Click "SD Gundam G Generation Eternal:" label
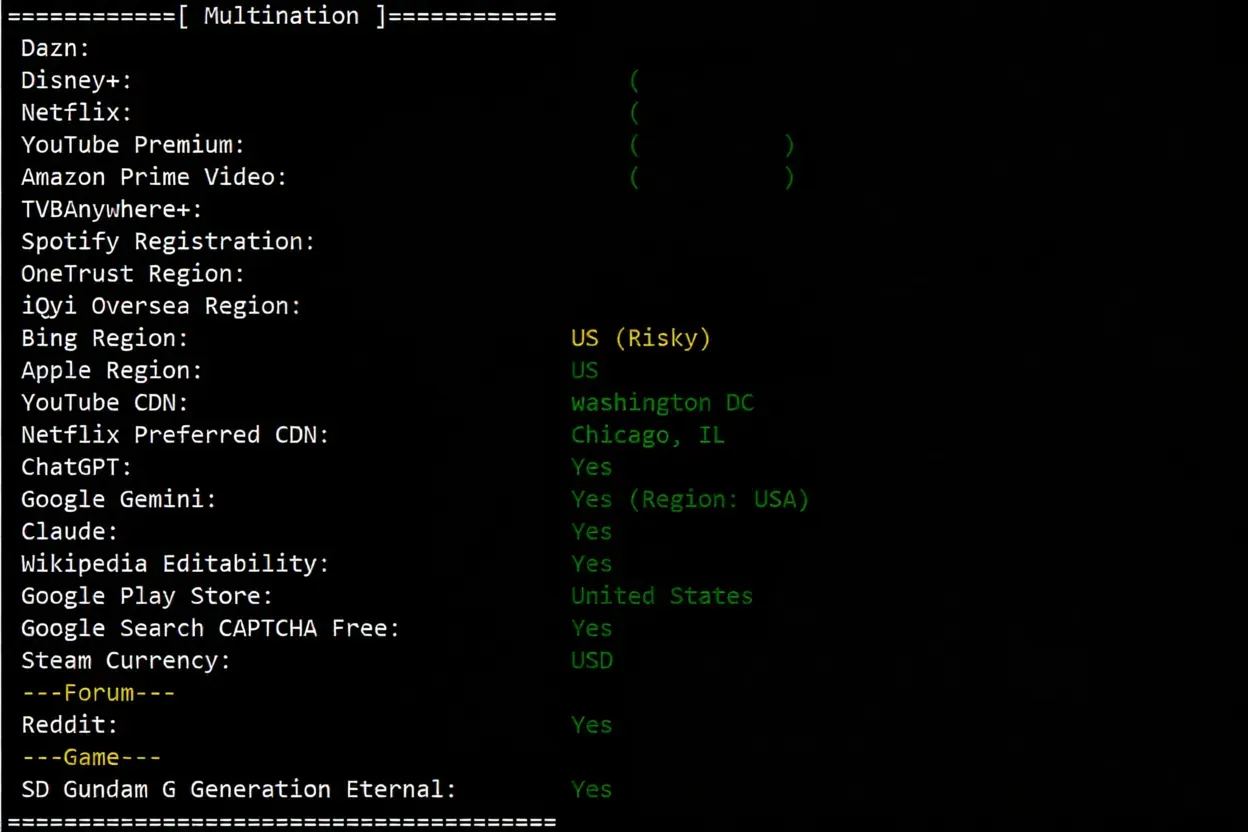Image resolution: width=1248 pixels, height=832 pixels. click(238, 789)
